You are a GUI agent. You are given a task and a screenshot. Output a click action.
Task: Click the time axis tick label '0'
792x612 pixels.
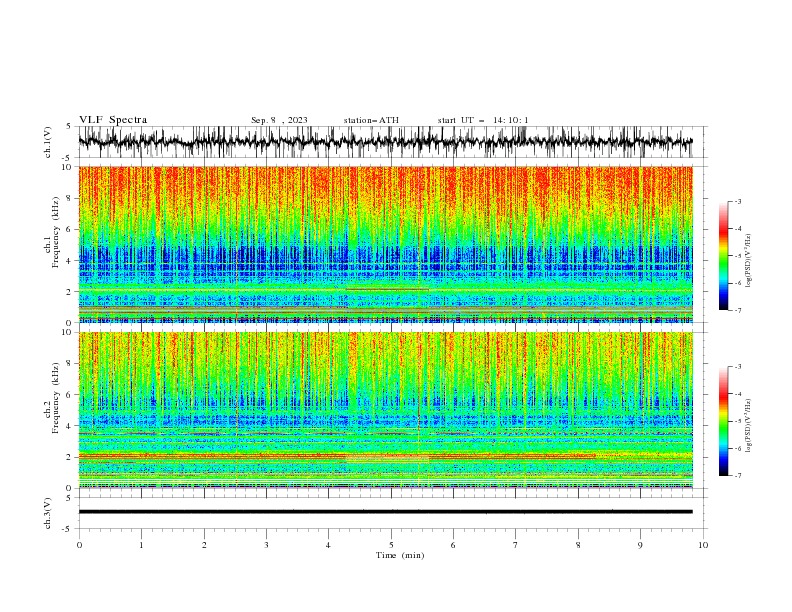pyautogui.click(x=79, y=545)
